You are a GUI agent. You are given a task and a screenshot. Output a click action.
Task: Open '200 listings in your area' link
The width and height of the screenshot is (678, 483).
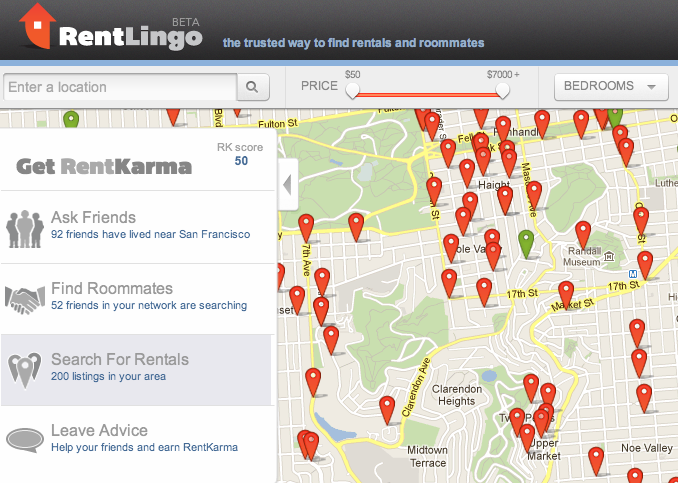click(108, 376)
